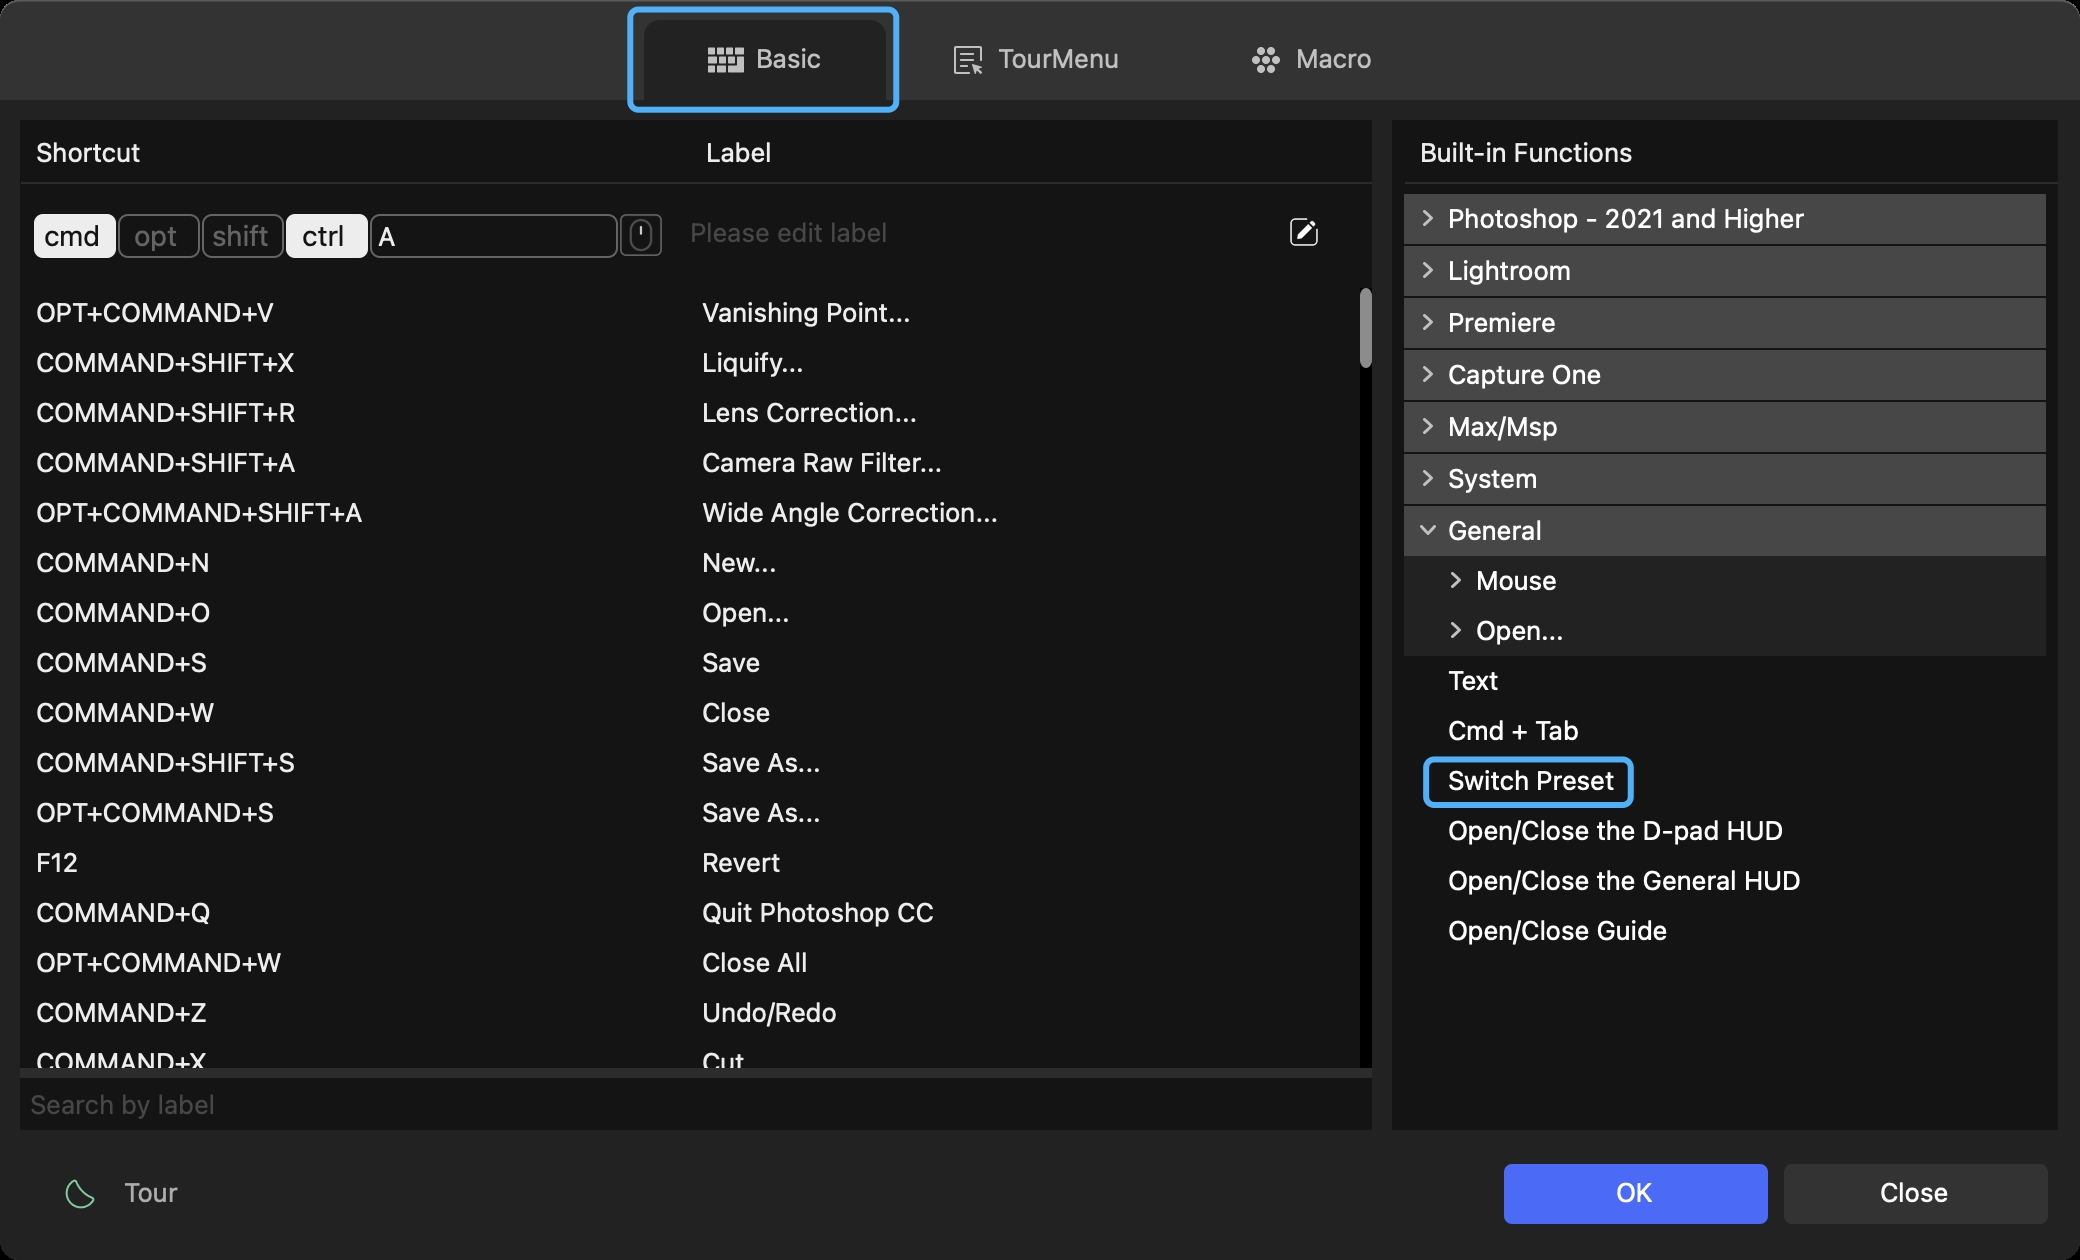Click the Search by label field
Viewport: 2080px width, 1260px height.
click(x=696, y=1105)
